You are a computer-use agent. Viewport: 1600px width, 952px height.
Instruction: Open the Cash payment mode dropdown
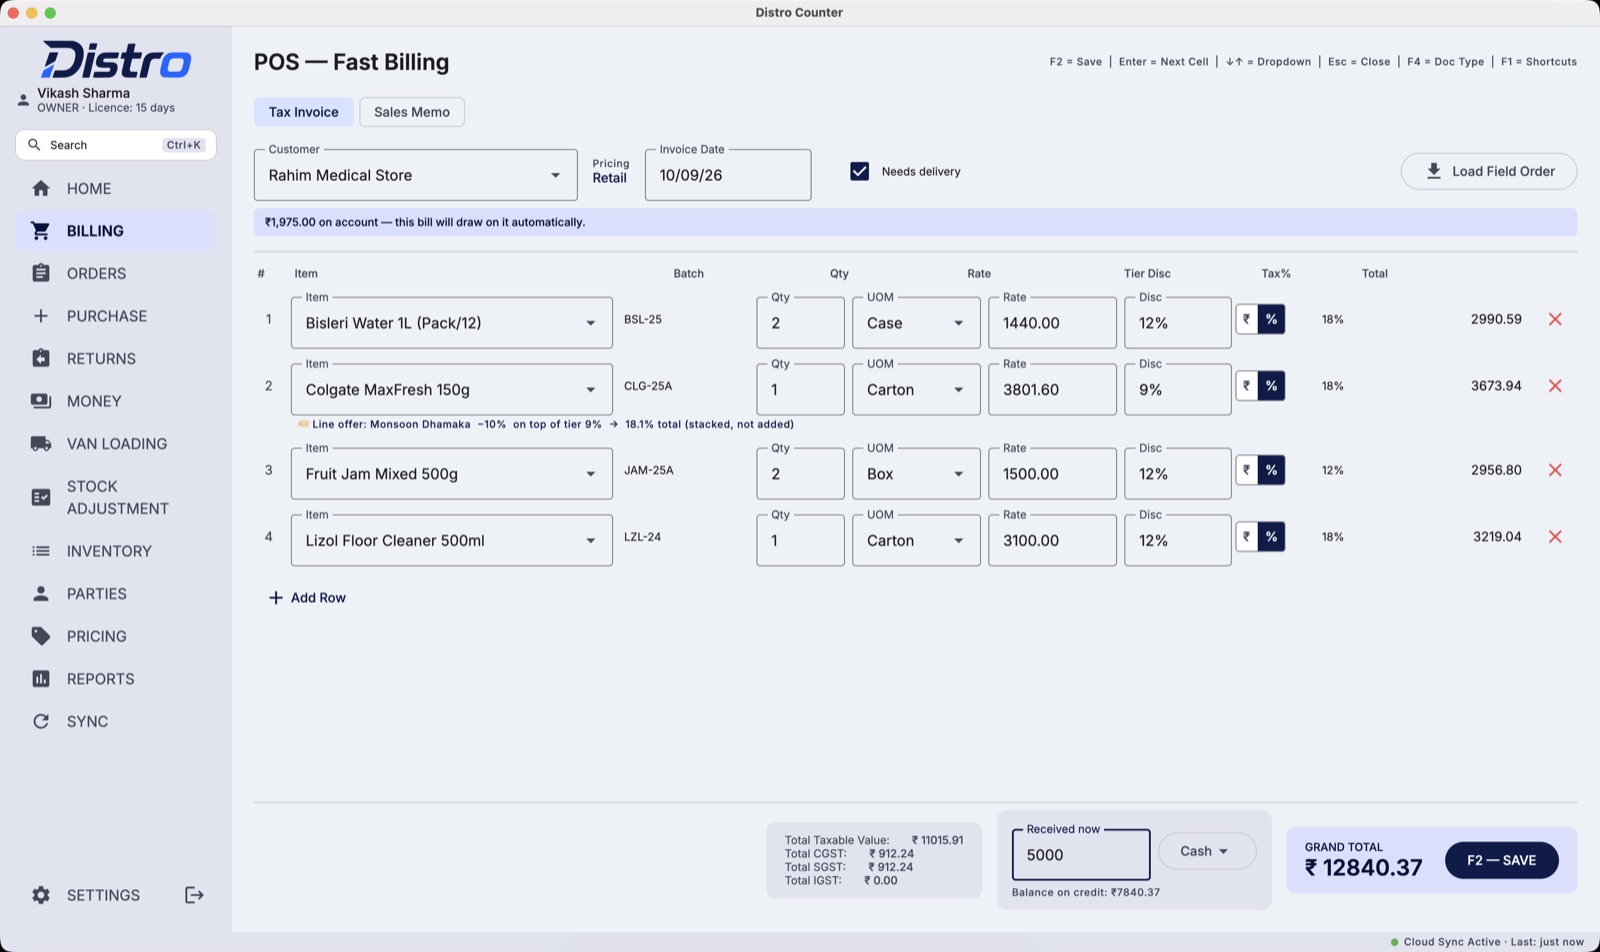[x=1207, y=851]
